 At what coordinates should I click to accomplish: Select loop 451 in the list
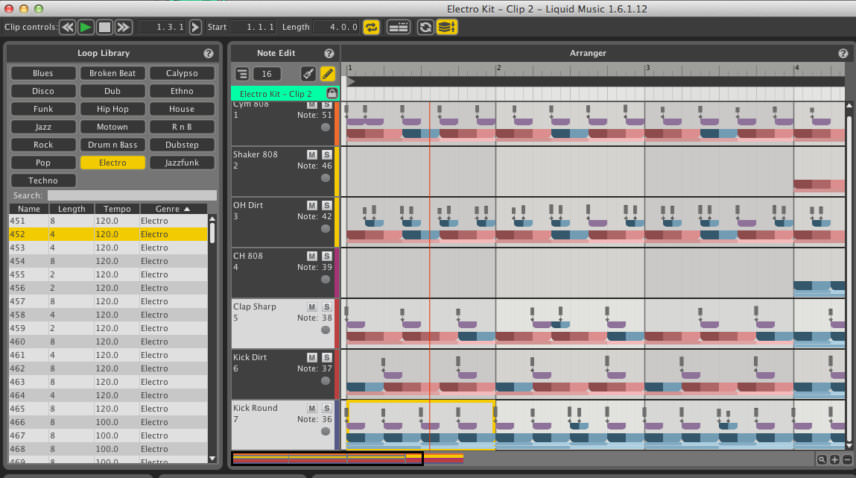(108, 221)
